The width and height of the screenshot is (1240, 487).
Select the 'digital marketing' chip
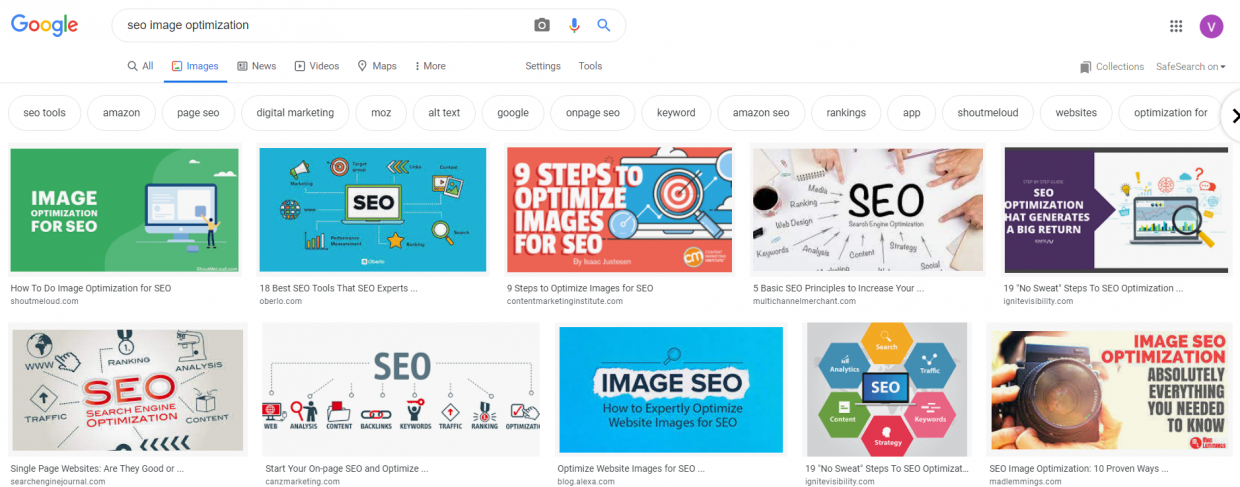295,113
